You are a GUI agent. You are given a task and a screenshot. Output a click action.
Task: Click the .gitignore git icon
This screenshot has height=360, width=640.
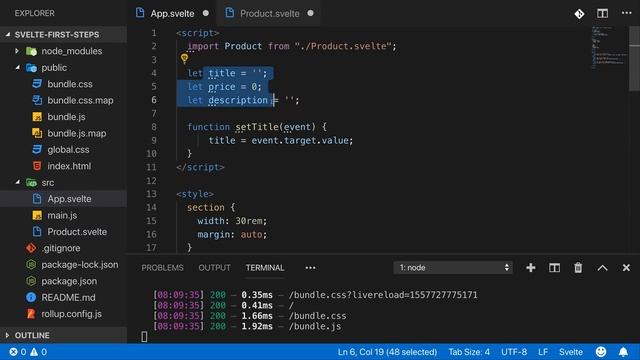[31, 248]
